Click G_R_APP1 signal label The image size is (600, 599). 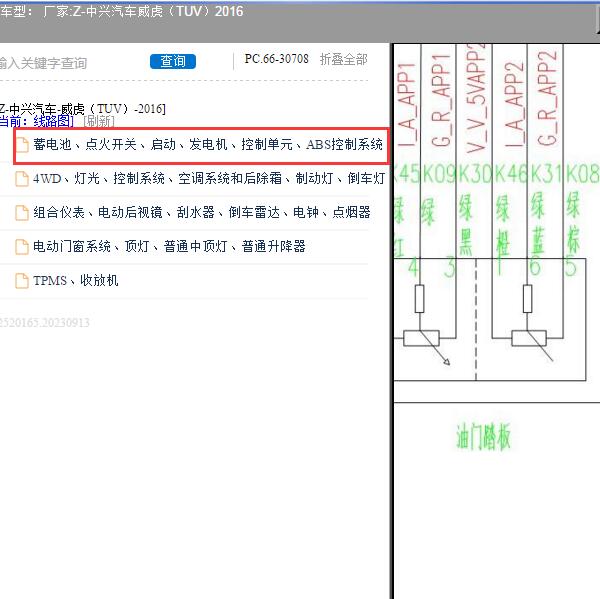click(441, 101)
